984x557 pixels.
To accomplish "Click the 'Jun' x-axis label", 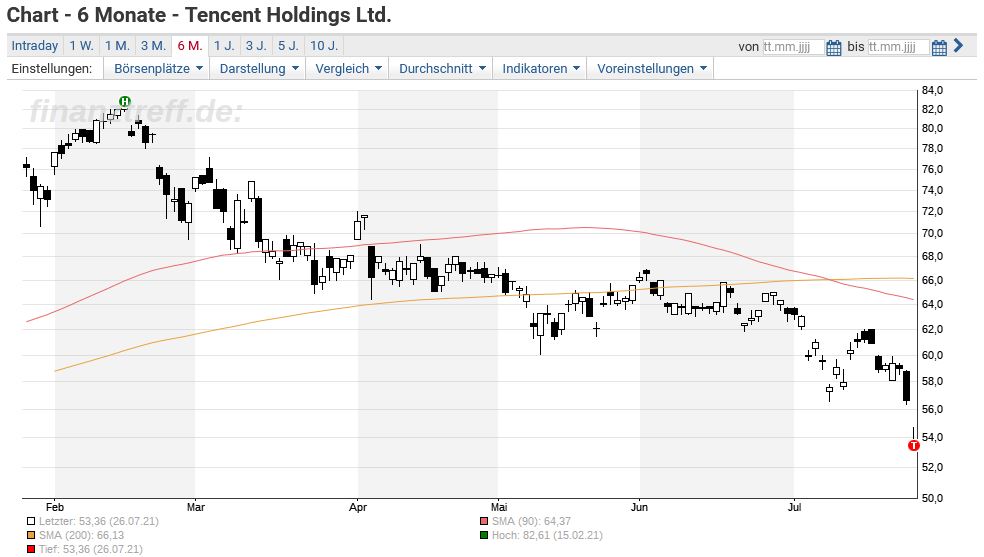I will click(x=639, y=507).
